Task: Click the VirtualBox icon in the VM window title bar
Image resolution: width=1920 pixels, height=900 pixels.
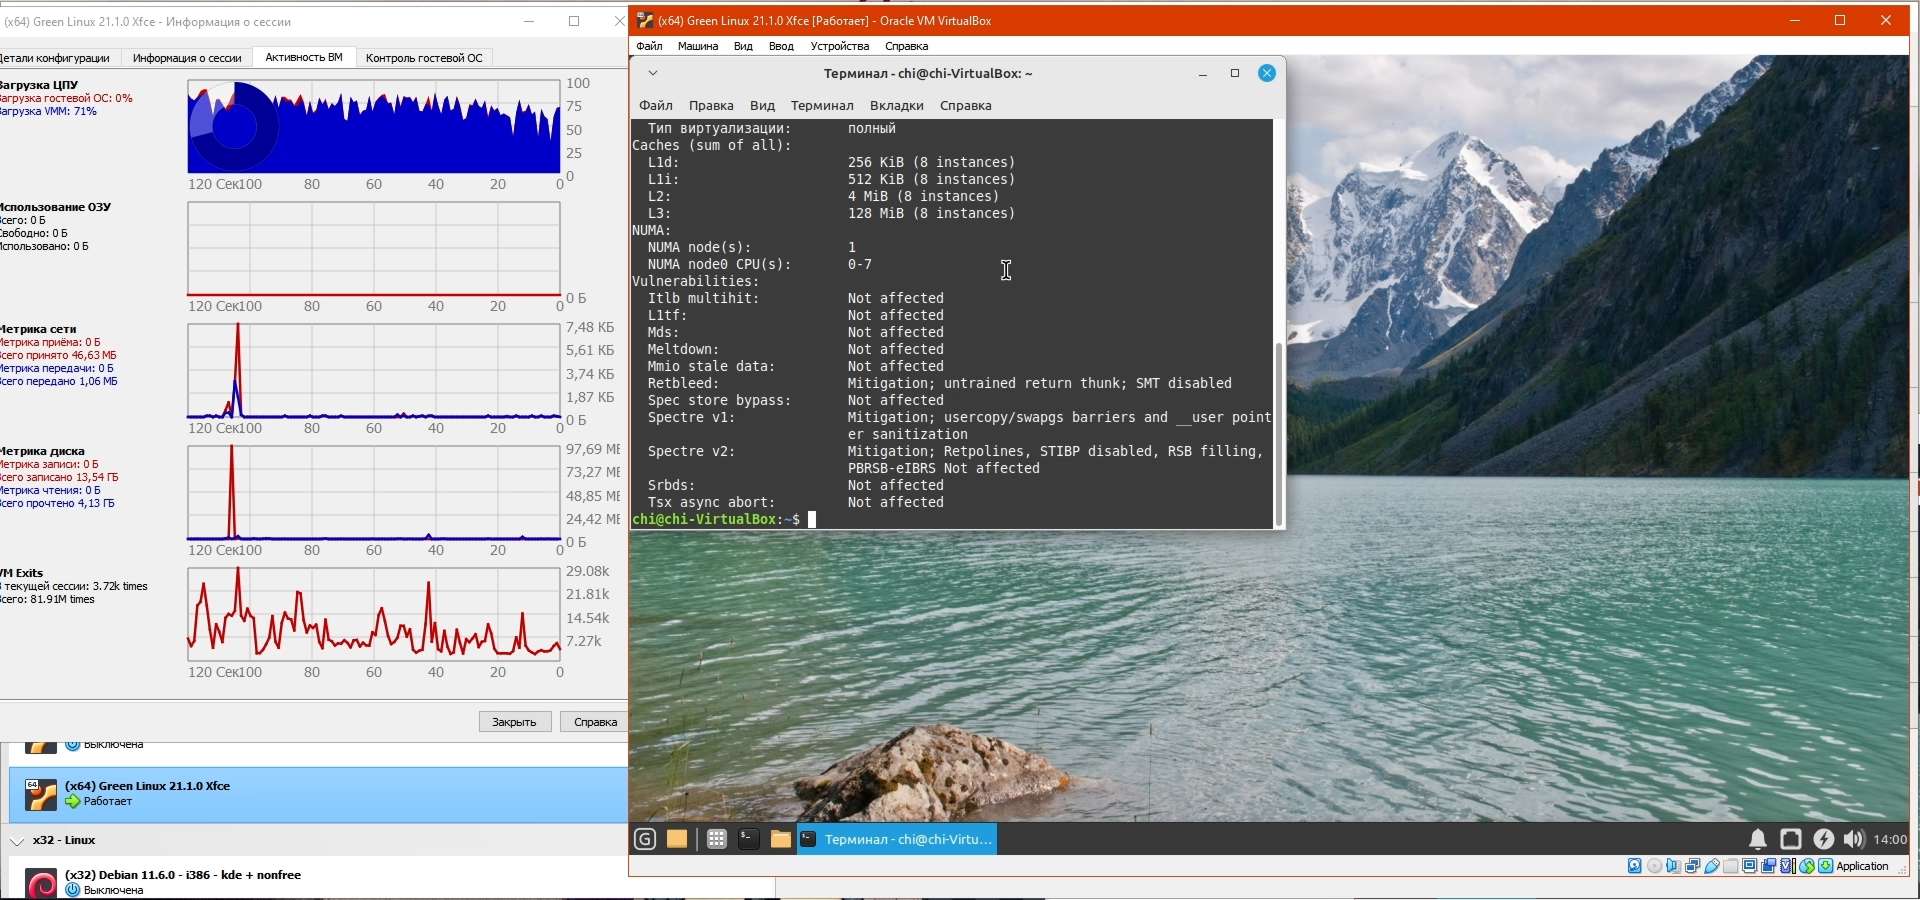Action: [x=645, y=20]
